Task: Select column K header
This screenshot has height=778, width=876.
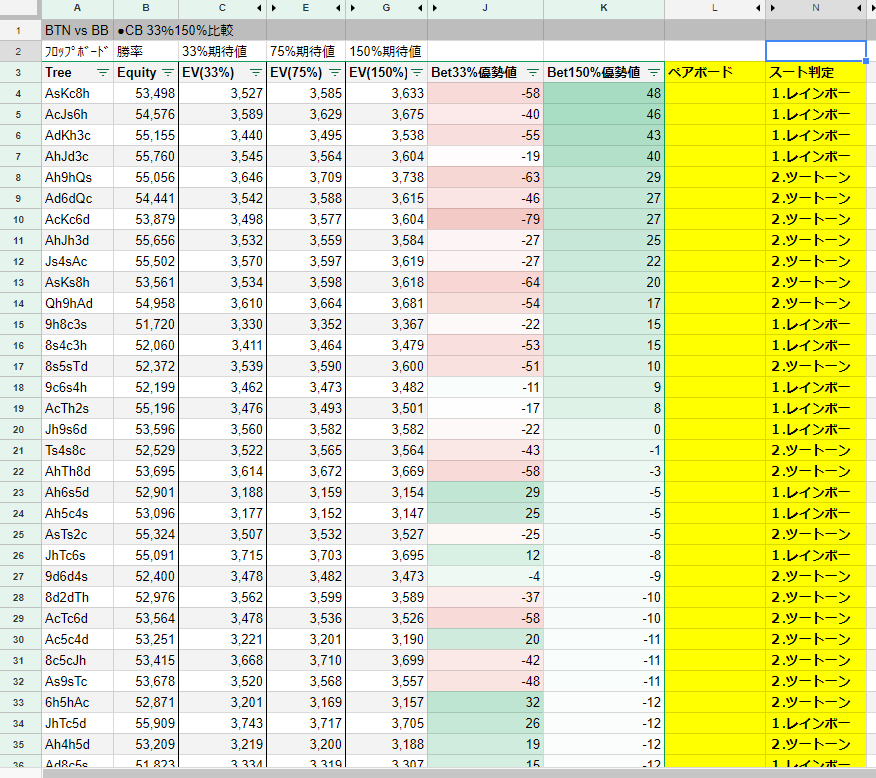Action: pos(604,8)
